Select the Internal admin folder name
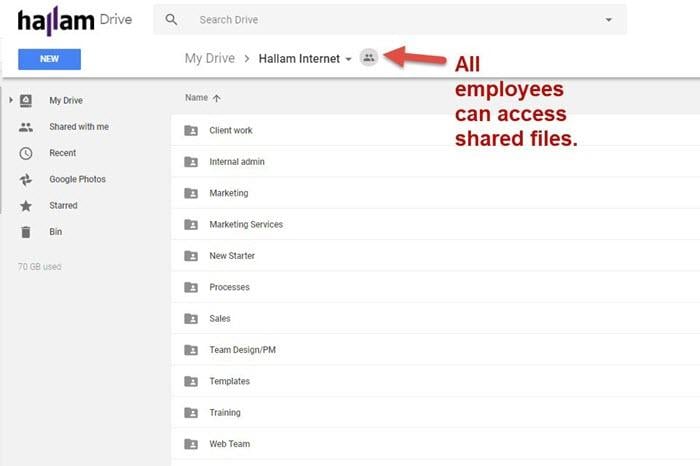700x466 pixels. pyautogui.click(x=237, y=162)
